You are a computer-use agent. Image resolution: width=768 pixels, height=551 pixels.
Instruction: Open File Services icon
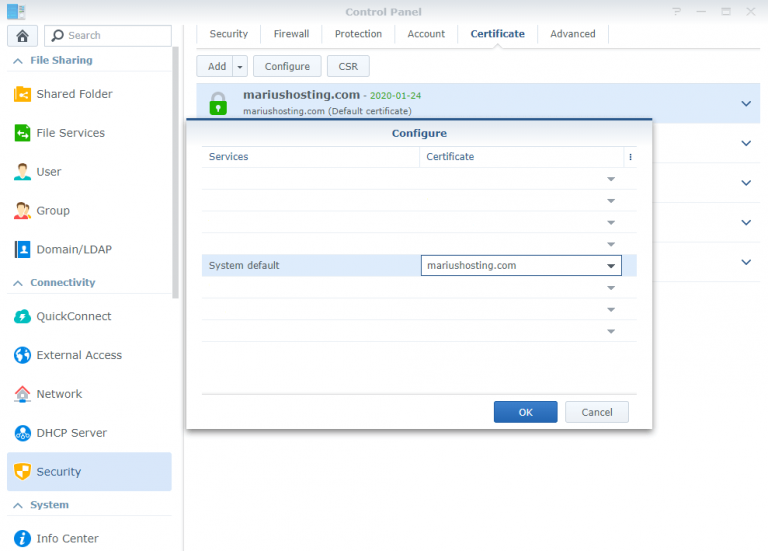pos(22,133)
